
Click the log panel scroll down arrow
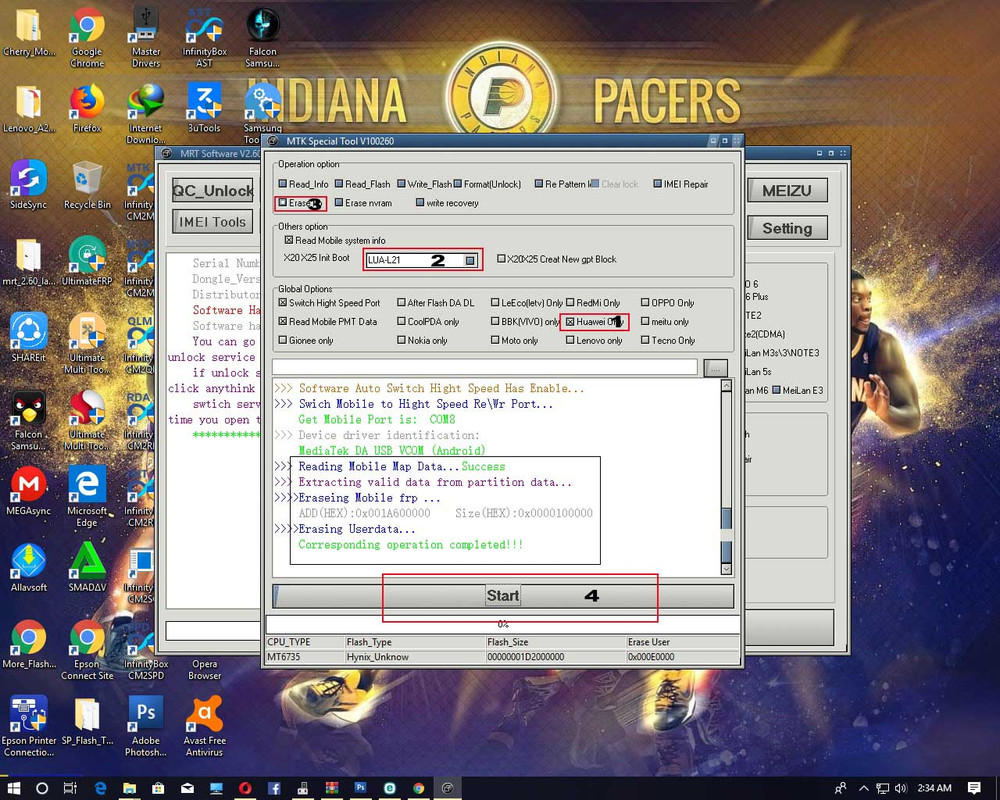(x=726, y=568)
